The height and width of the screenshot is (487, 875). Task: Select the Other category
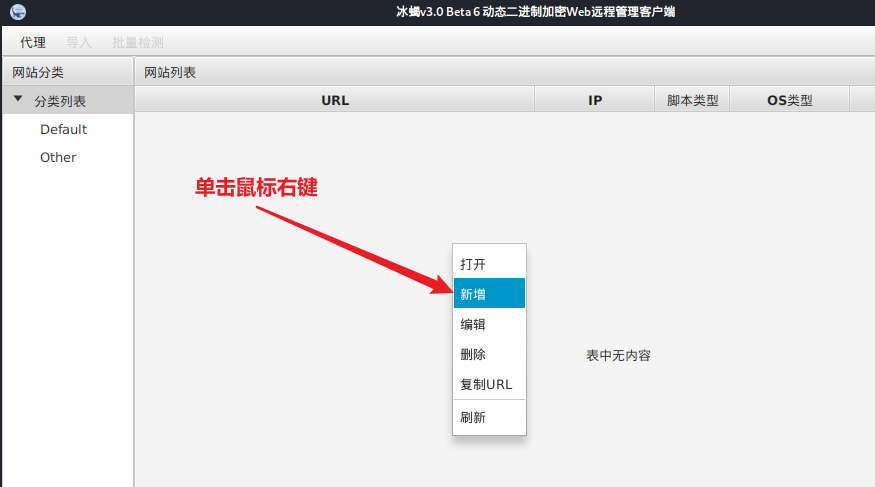(58, 157)
